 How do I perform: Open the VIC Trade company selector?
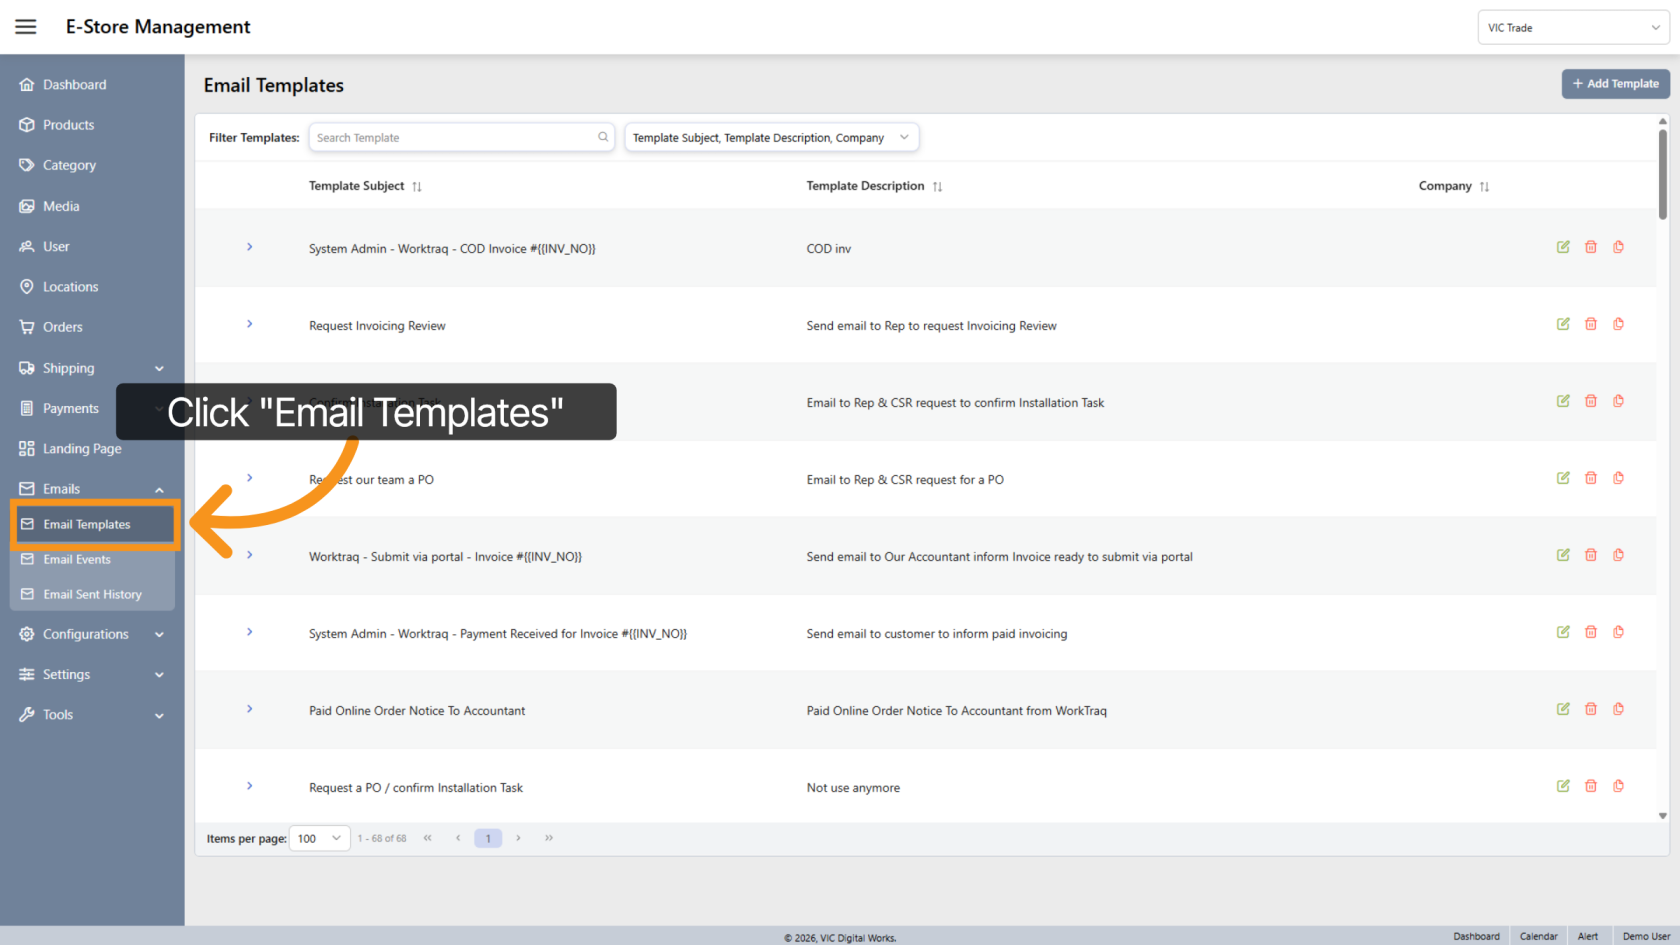tap(1573, 27)
